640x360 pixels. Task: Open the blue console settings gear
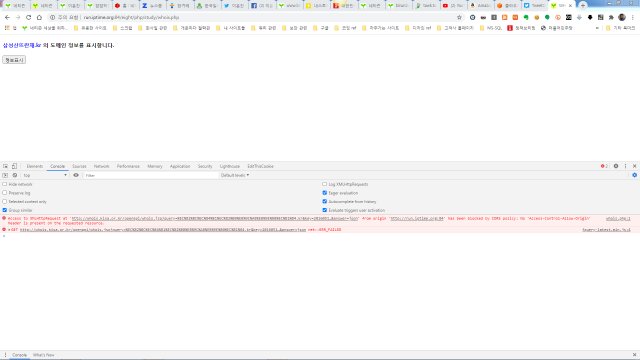click(x=635, y=175)
